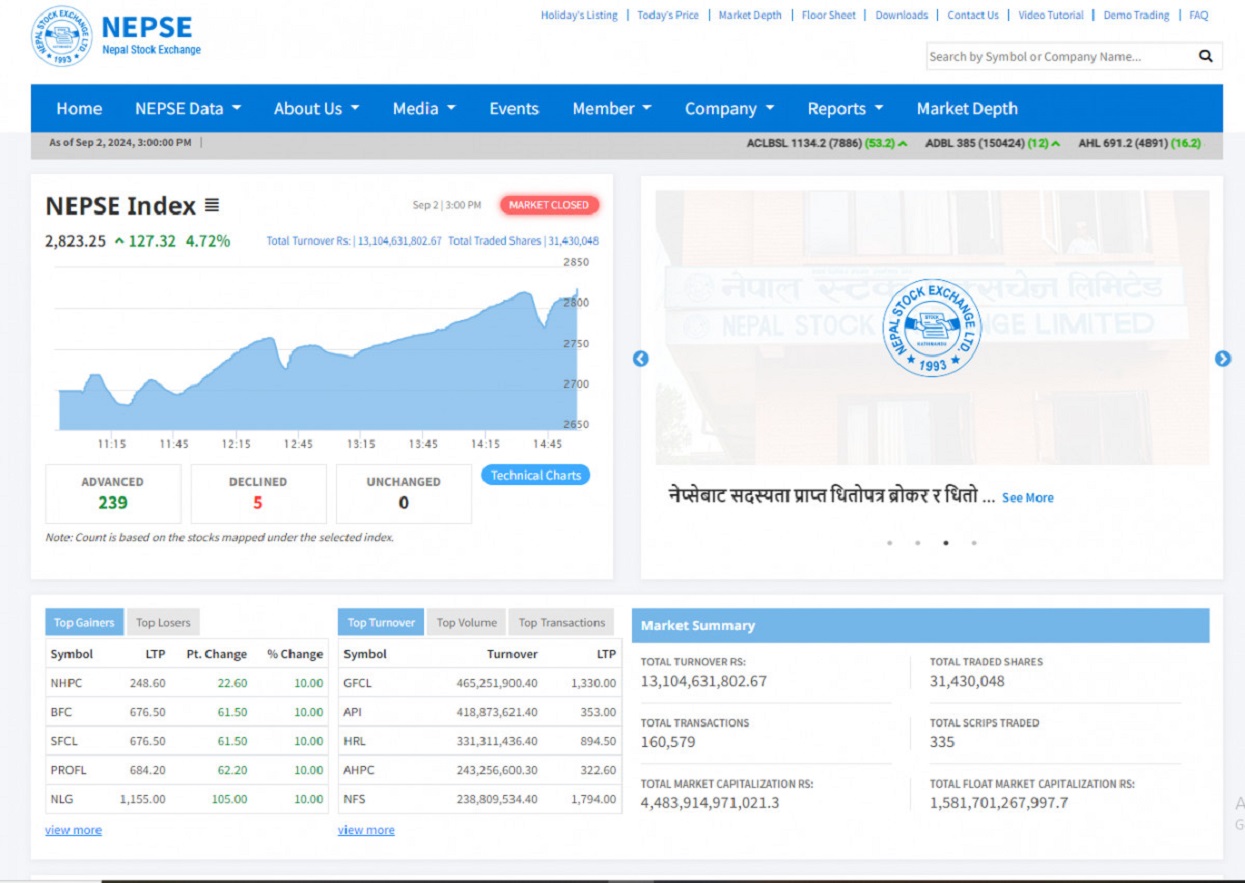Open the Top Transactions tab
The height and width of the screenshot is (883, 1245).
[x=561, y=623]
